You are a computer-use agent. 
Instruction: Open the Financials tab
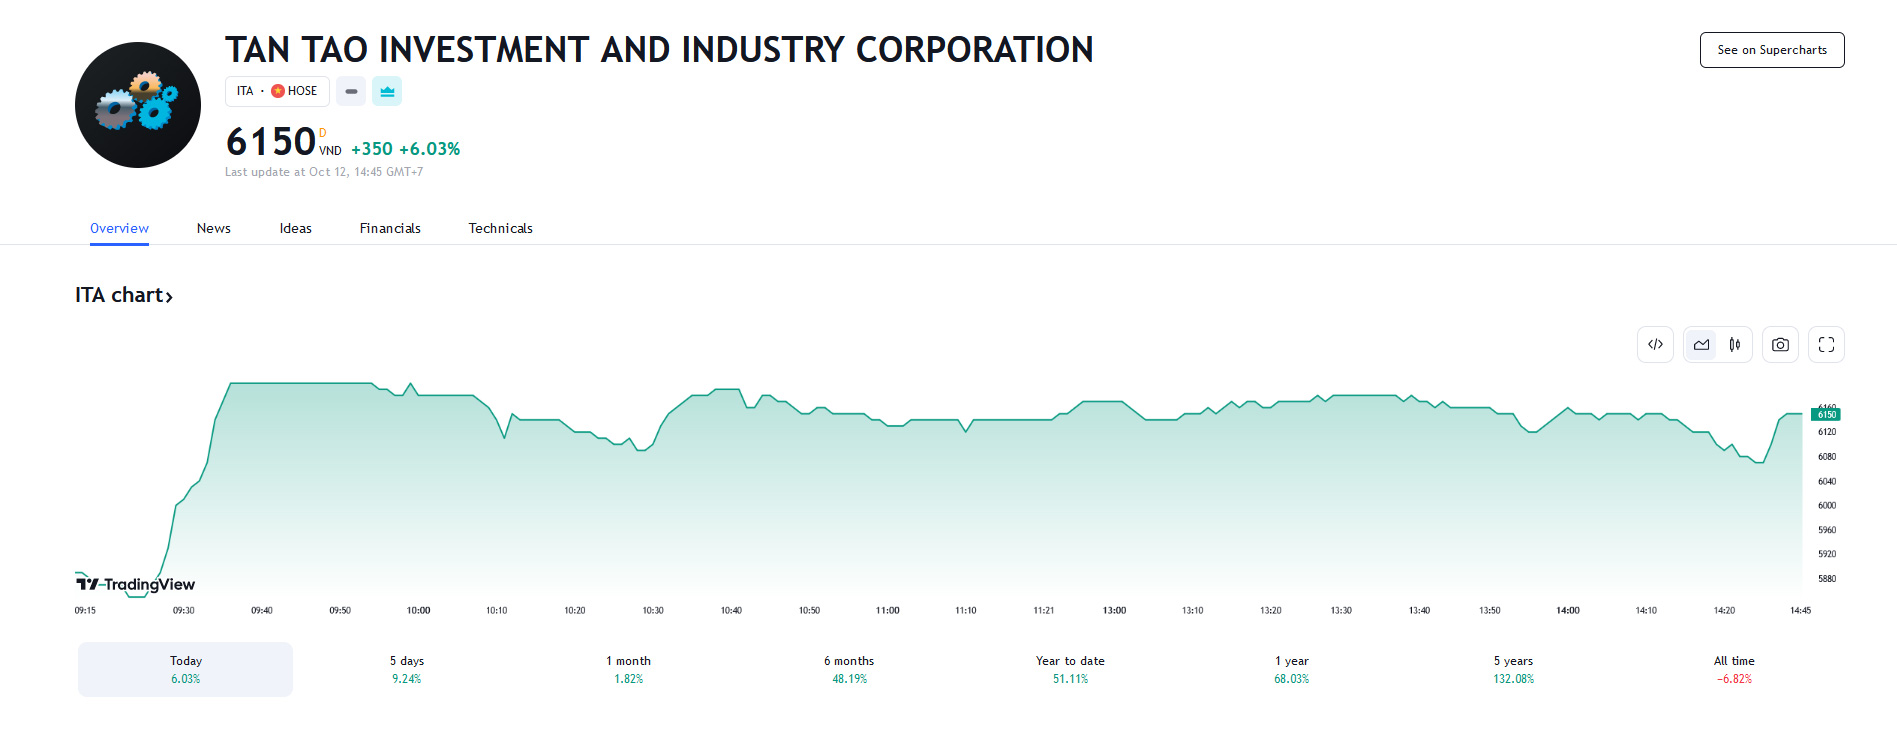[390, 228]
